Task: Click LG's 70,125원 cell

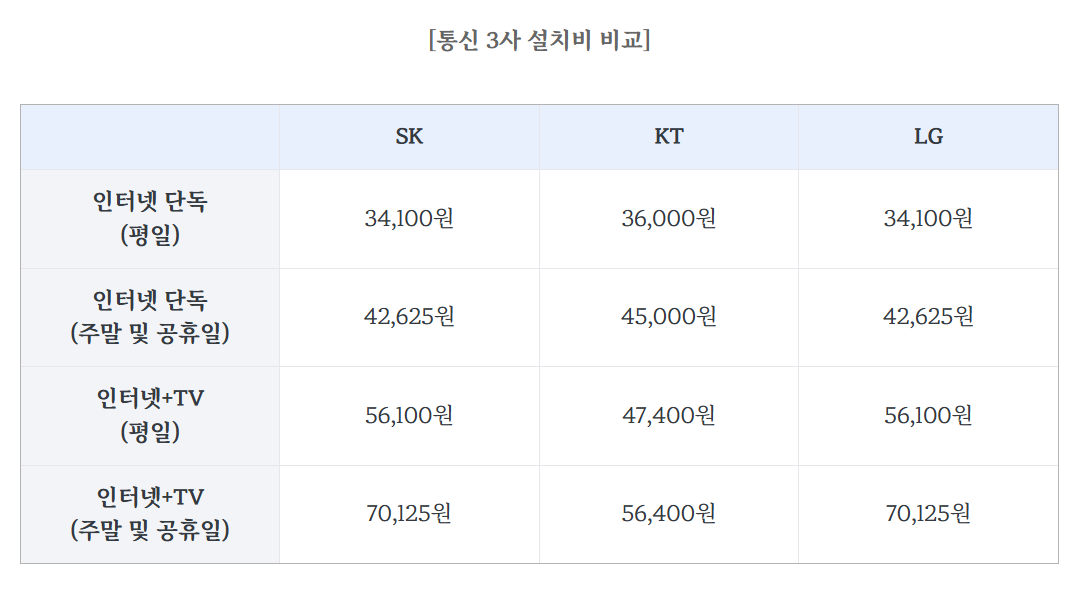Action: click(928, 513)
